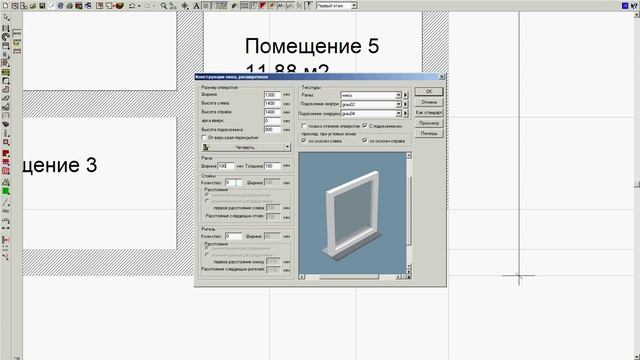
Task: Click the preview horizontal scrollbar thumb
Action: (x=349, y=277)
